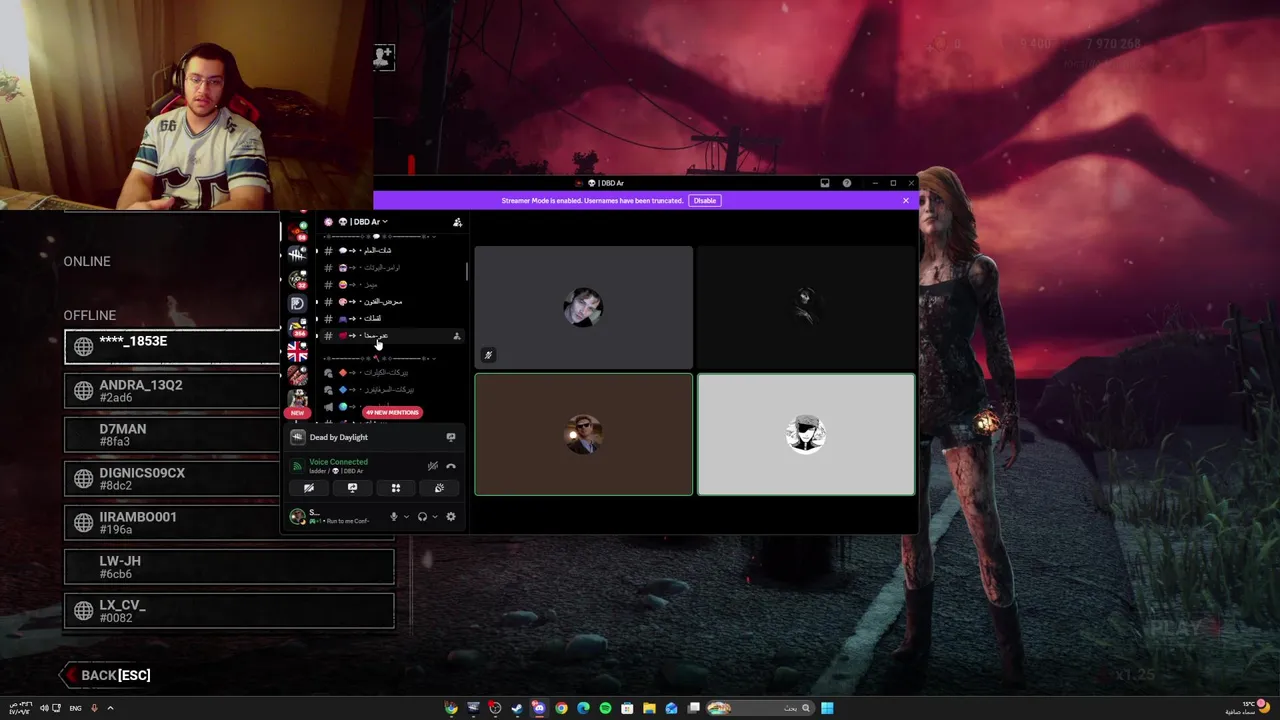Stream Dead by Daylight via screen icon
Screen dimensions: 1280x720
pyautogui.click(x=451, y=437)
